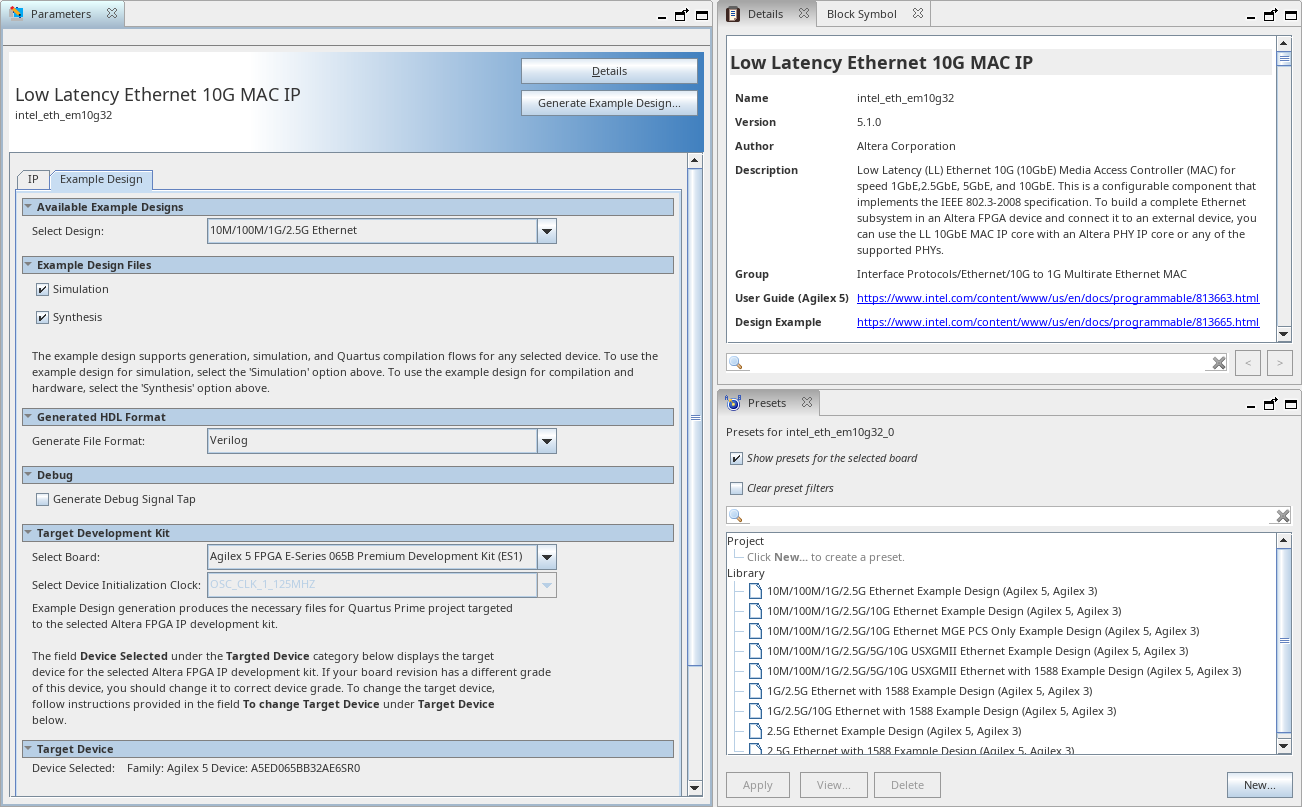Screen dimensions: 1302x807
Task: Click the Parameters panel scrollbar up arrow
Action: pos(695,160)
